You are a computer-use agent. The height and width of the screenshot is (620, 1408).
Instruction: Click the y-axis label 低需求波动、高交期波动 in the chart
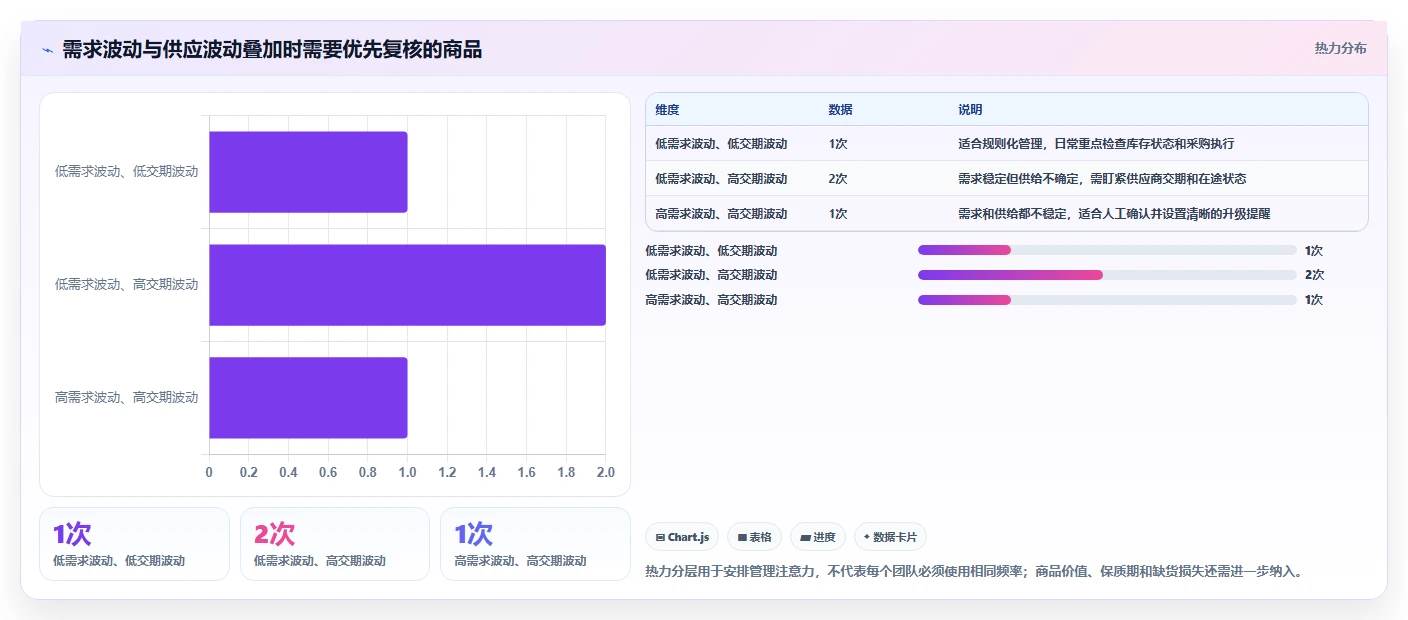[x=127, y=285]
